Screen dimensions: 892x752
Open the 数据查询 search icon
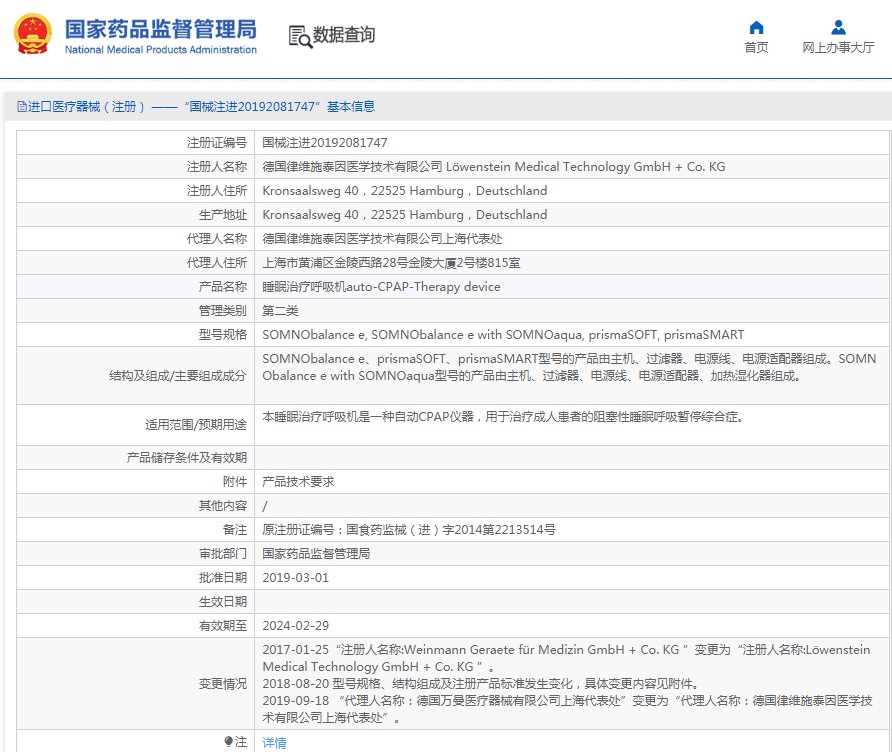tap(300, 36)
